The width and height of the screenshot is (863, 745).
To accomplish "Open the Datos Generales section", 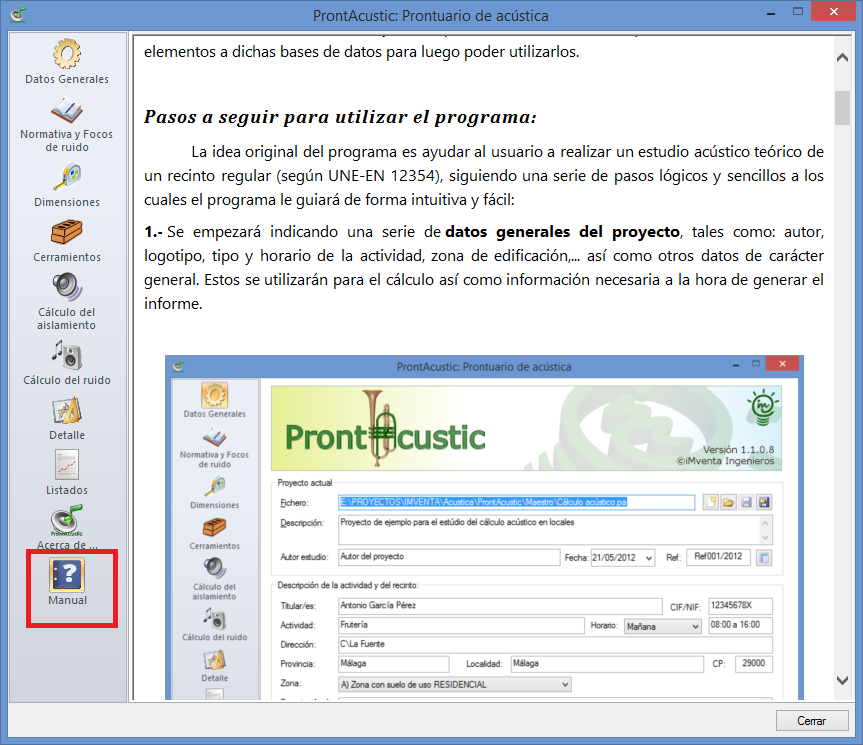I will pyautogui.click(x=67, y=61).
